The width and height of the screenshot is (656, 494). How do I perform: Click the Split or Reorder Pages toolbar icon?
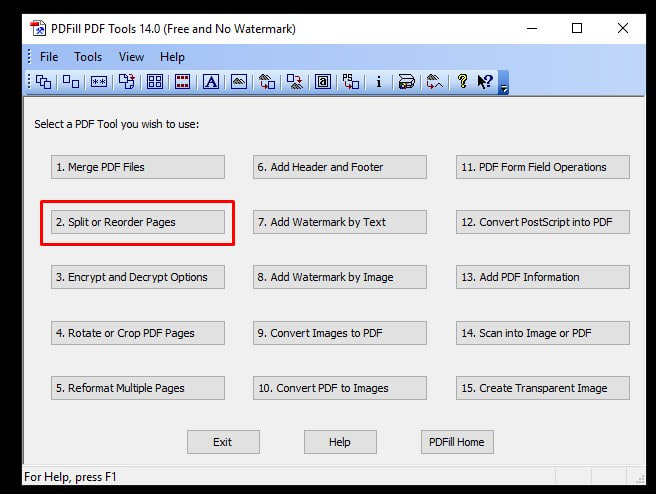click(71, 82)
